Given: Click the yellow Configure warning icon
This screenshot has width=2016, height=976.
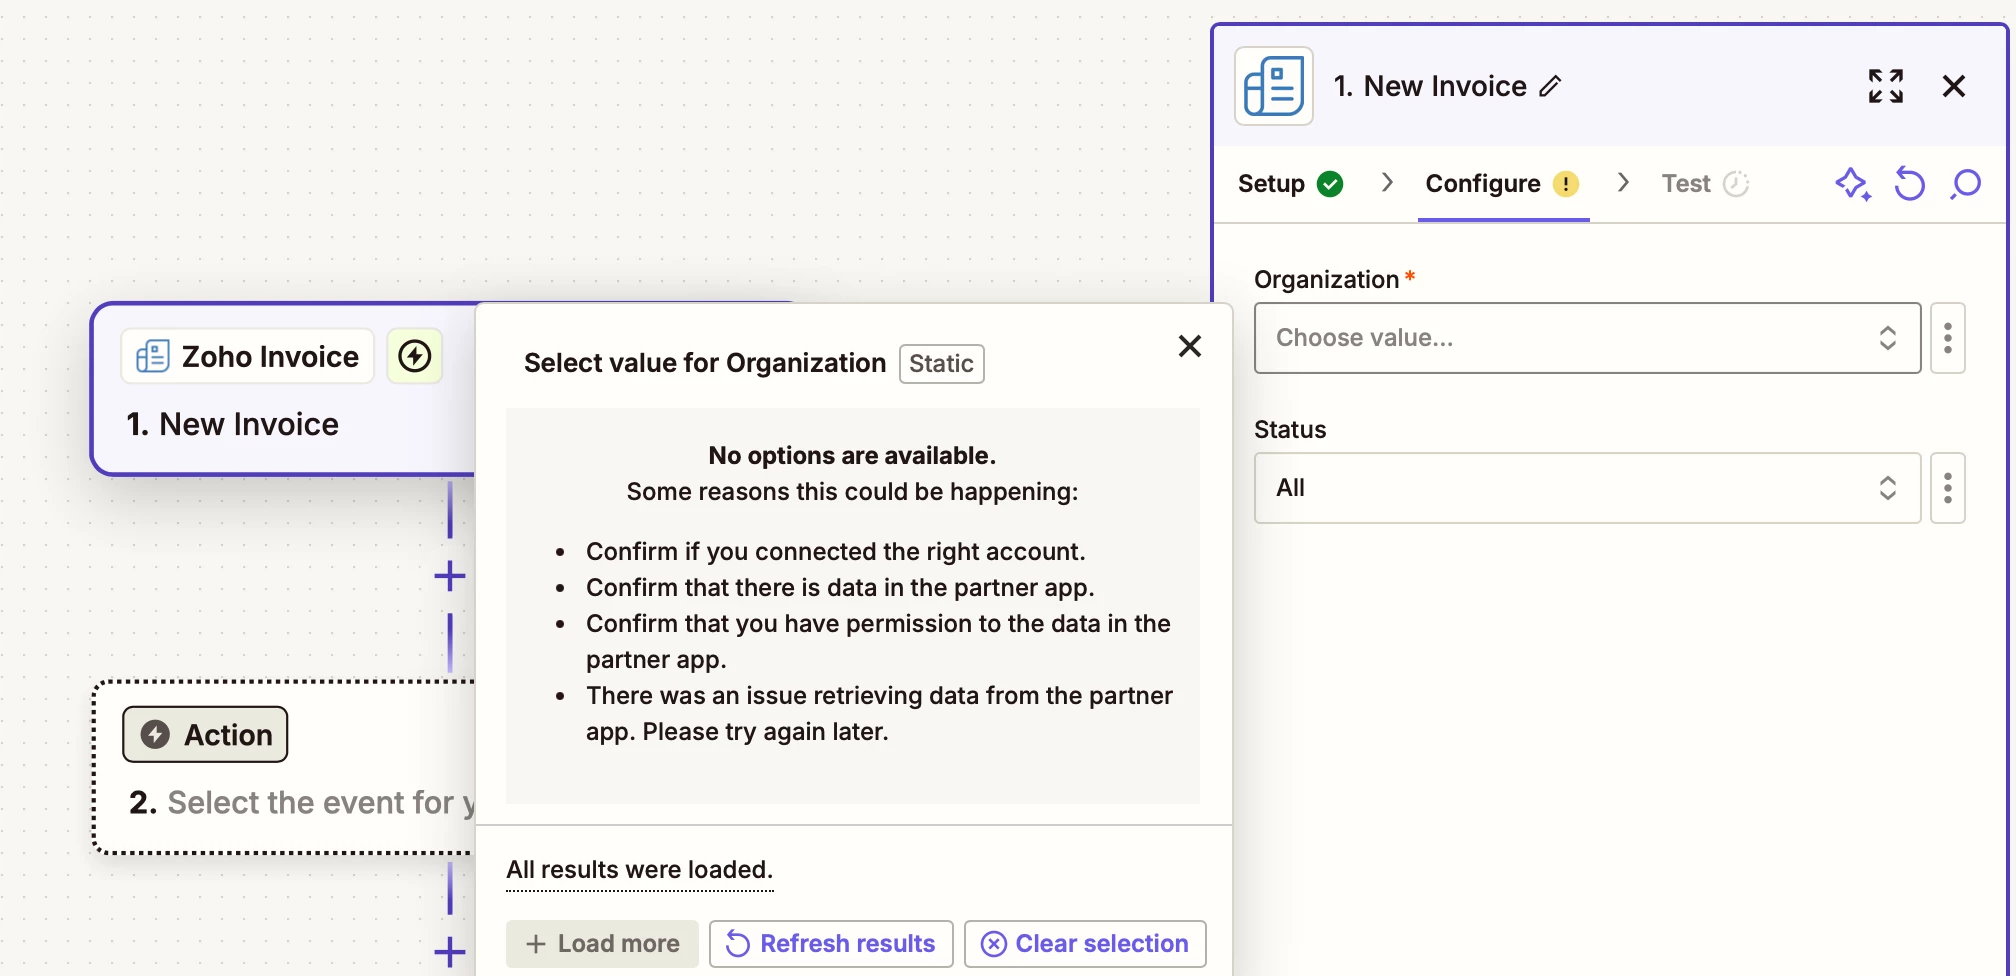Looking at the screenshot, I should coord(1566,184).
